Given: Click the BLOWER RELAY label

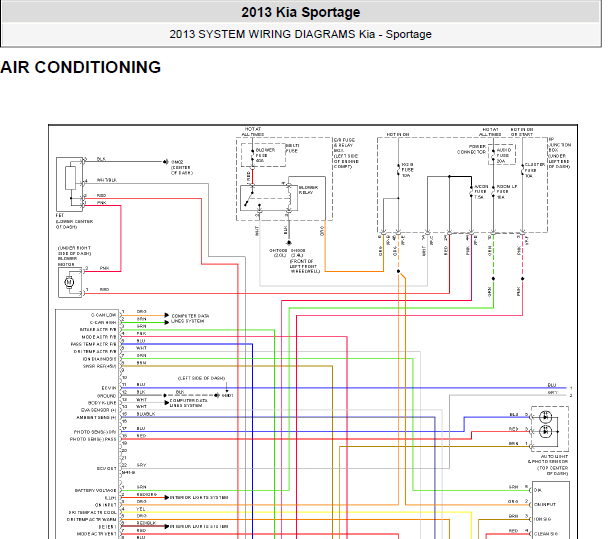Looking at the screenshot, I should (308, 190).
